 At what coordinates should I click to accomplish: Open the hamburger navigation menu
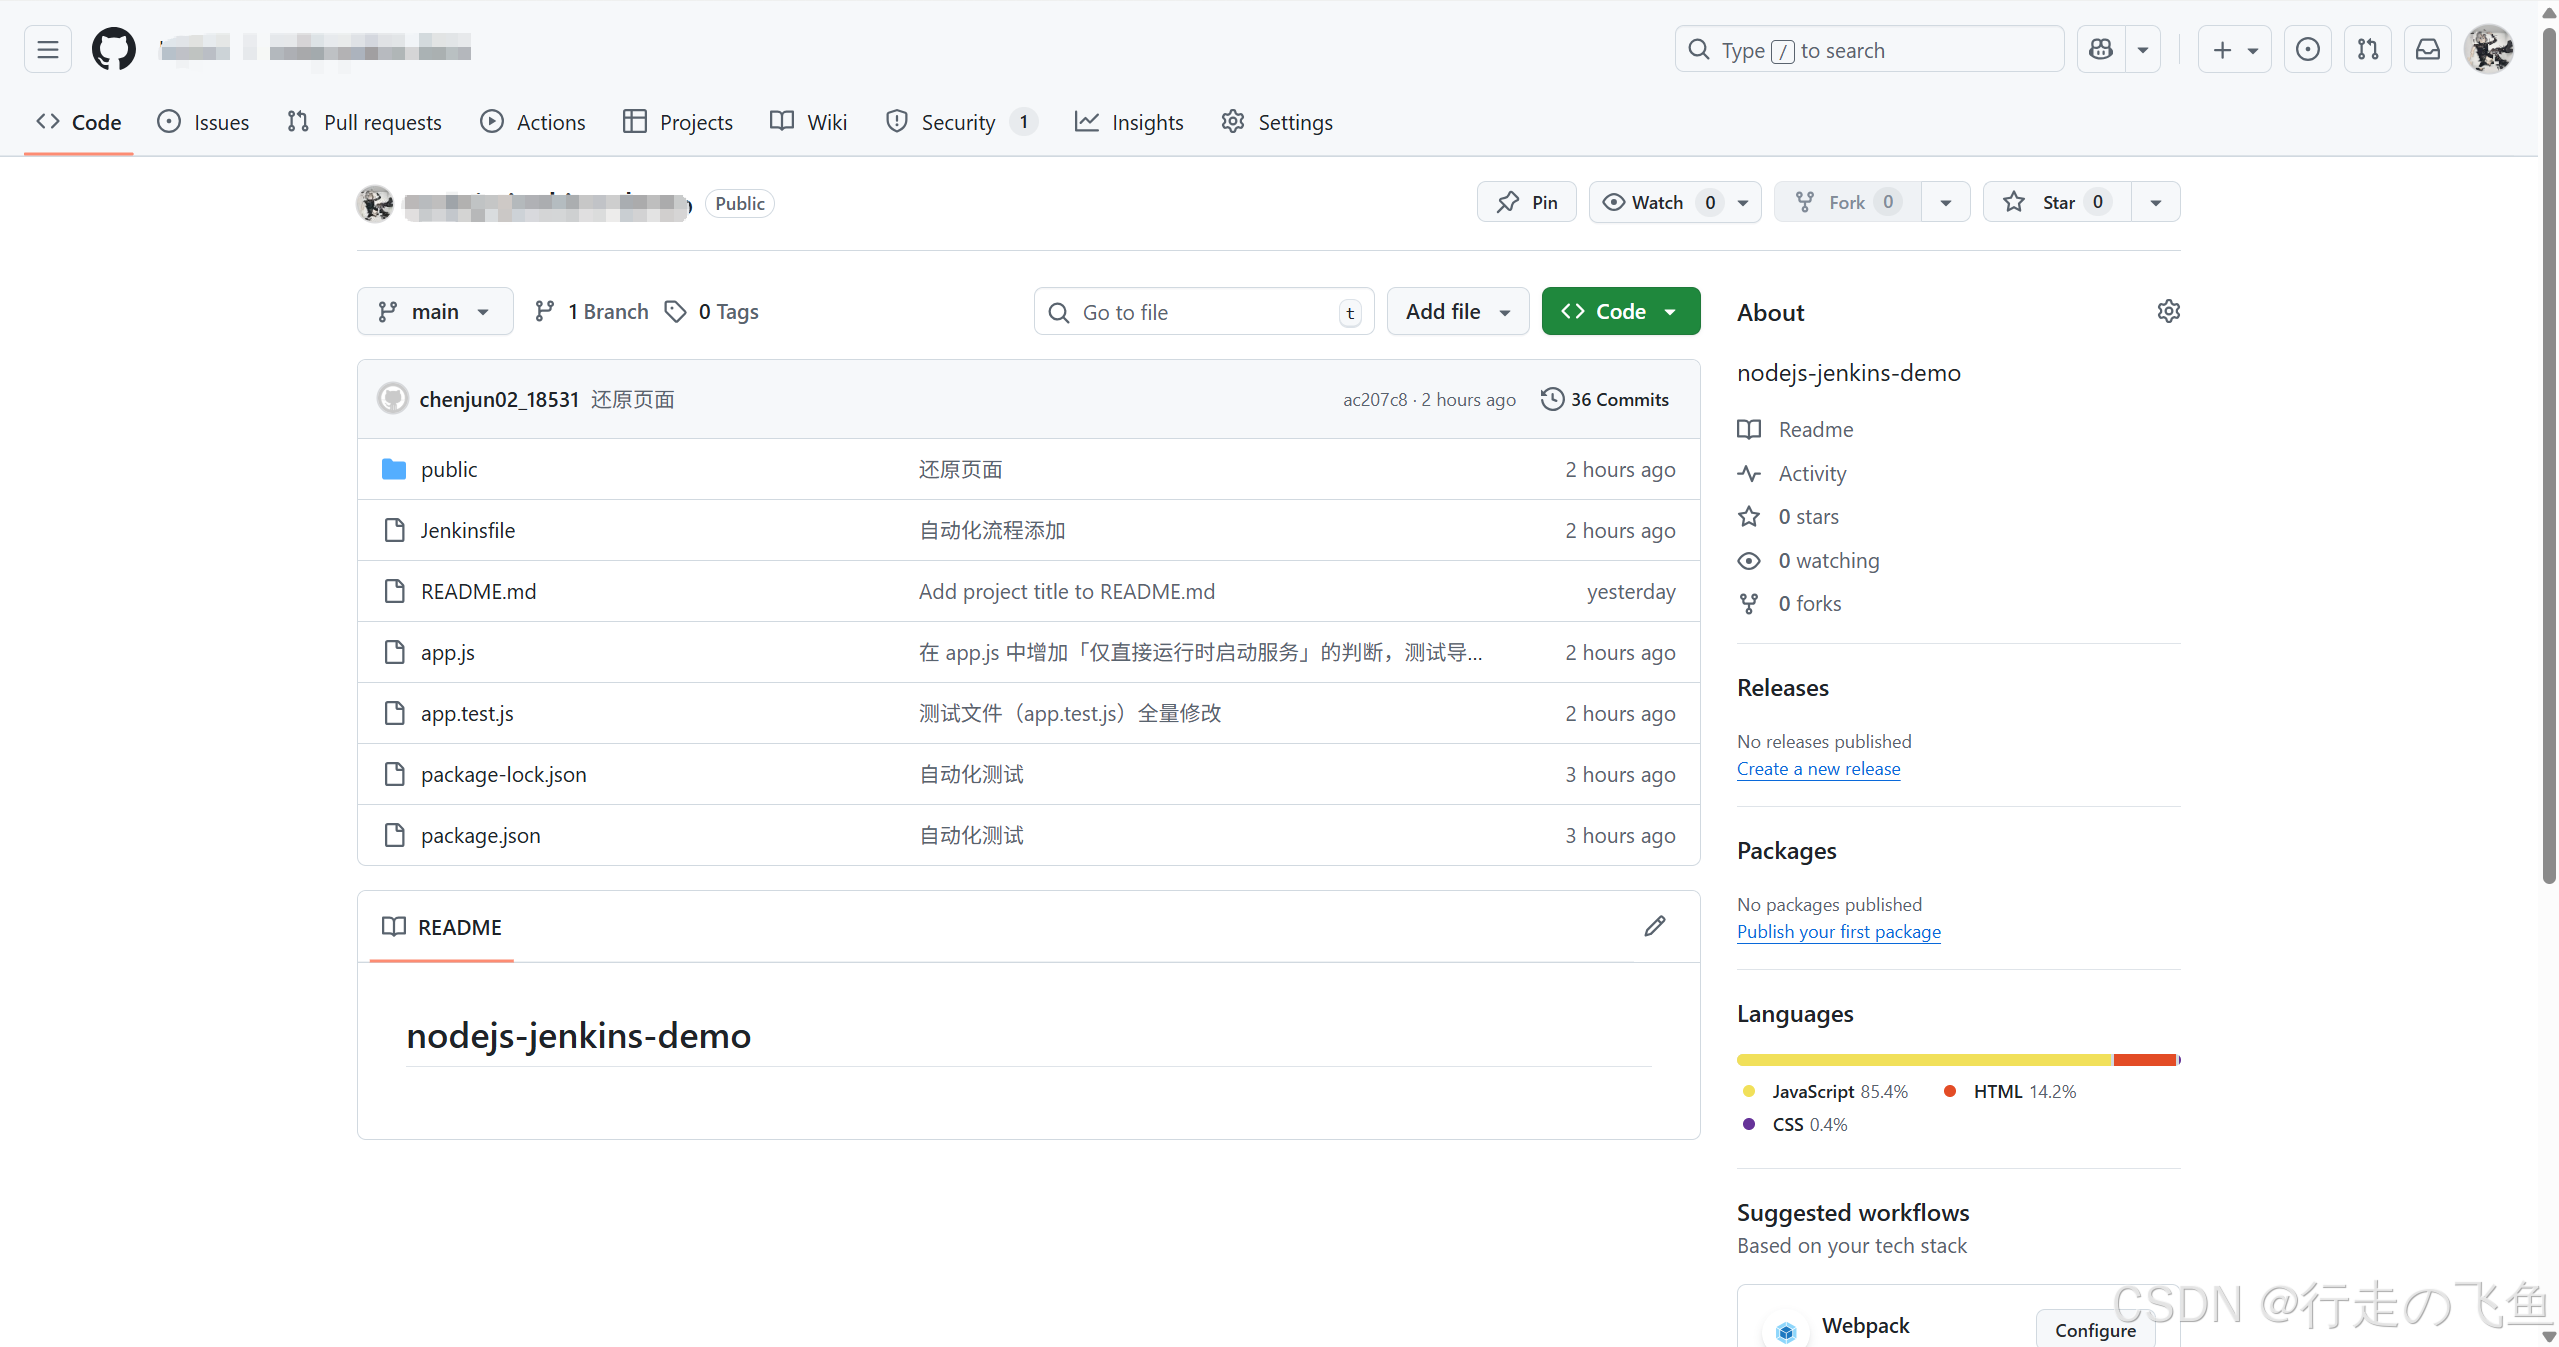48,49
